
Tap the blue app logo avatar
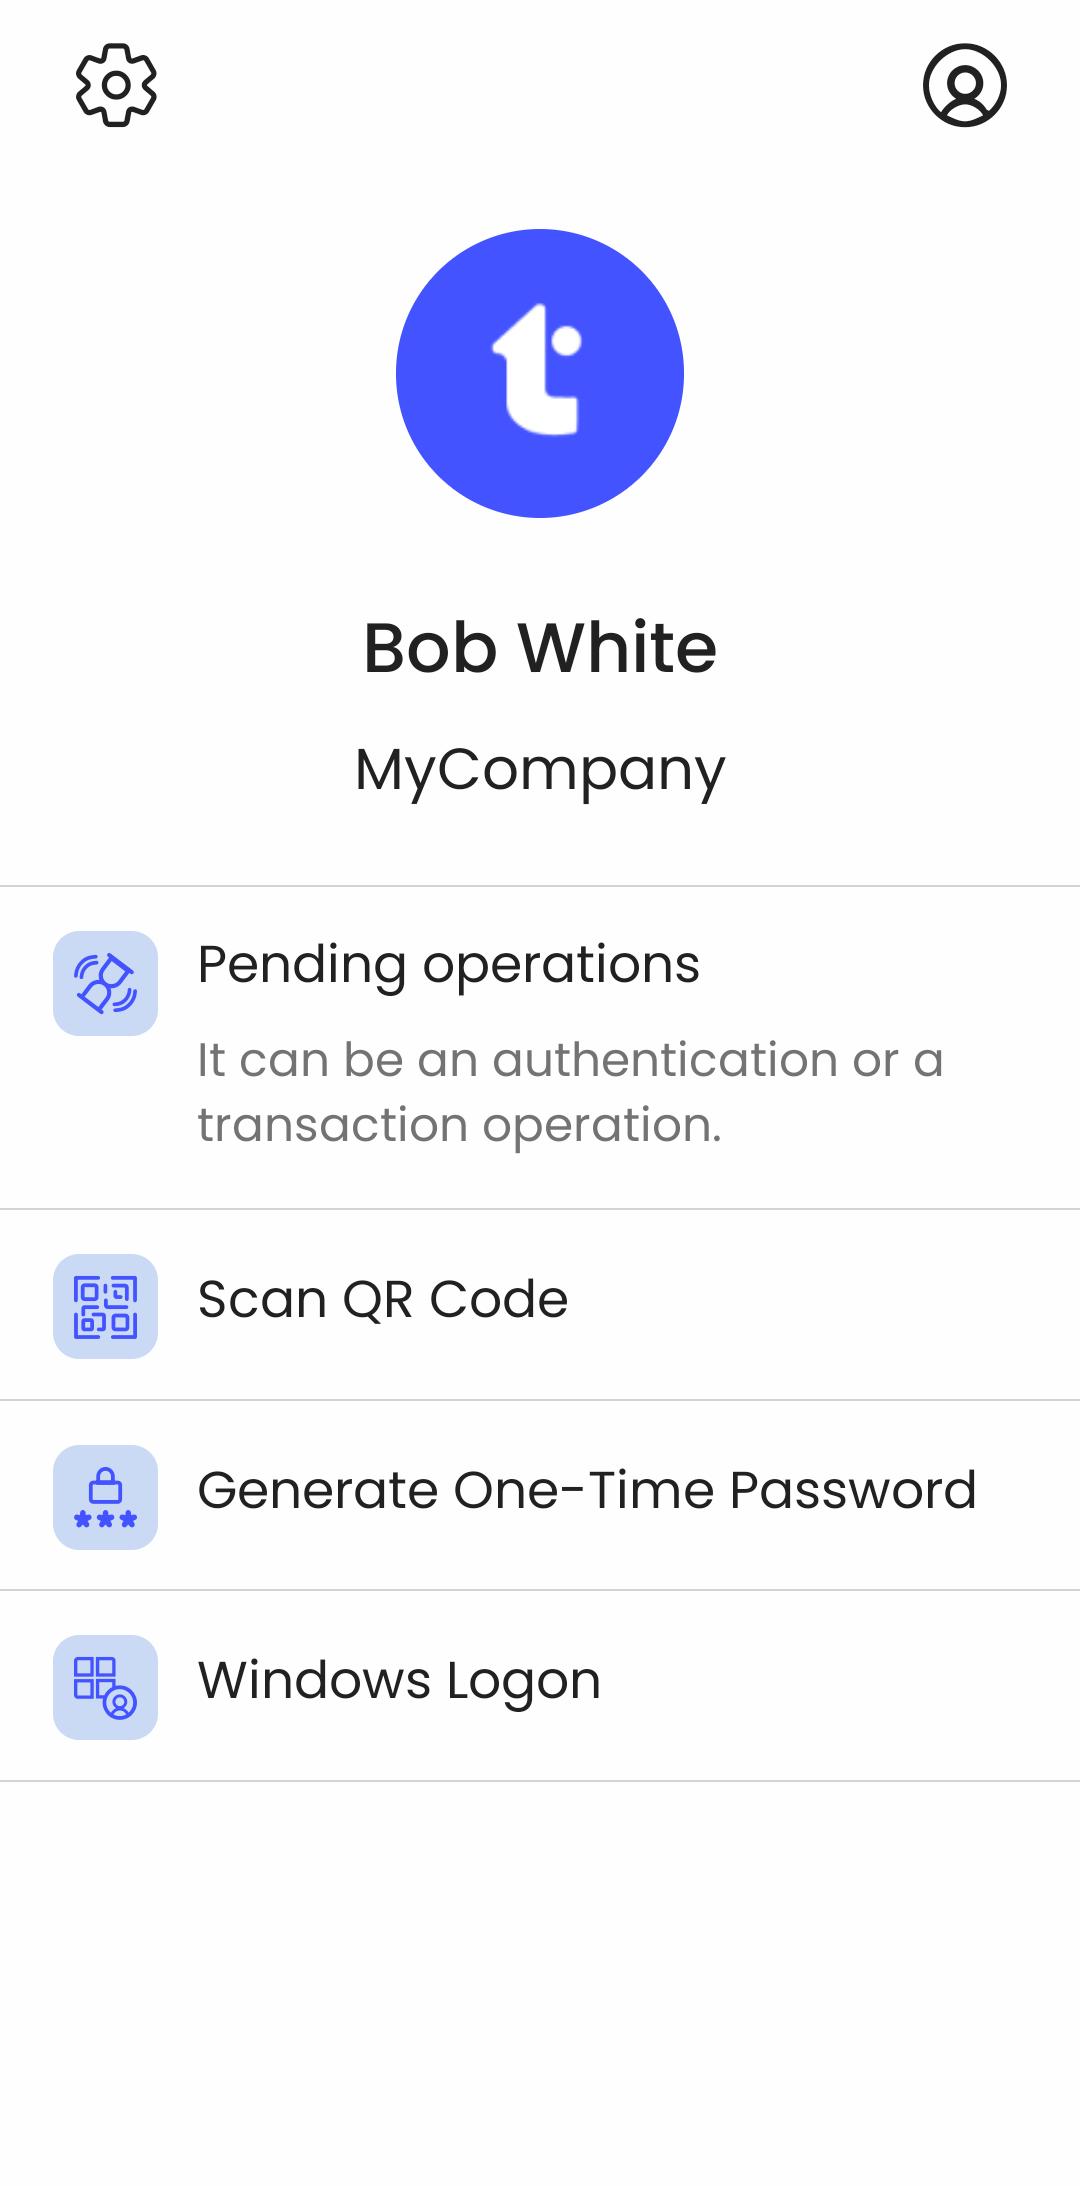click(540, 373)
